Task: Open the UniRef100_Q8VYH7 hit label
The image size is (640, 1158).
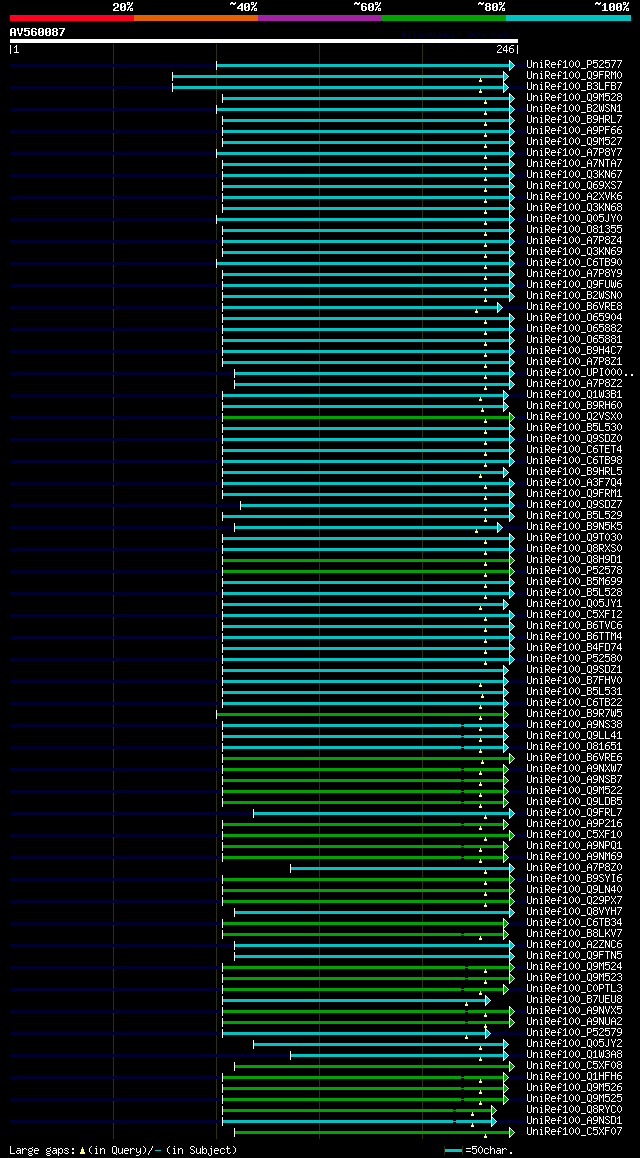Action: (x=574, y=911)
